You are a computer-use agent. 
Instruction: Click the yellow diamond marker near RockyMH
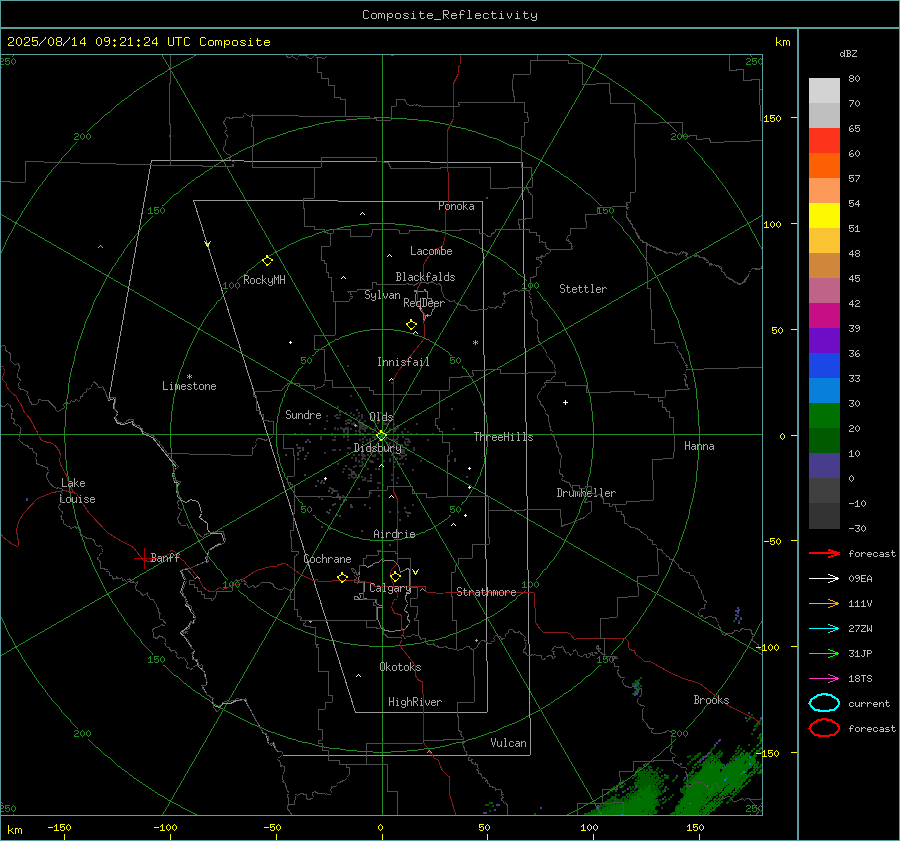point(267,261)
